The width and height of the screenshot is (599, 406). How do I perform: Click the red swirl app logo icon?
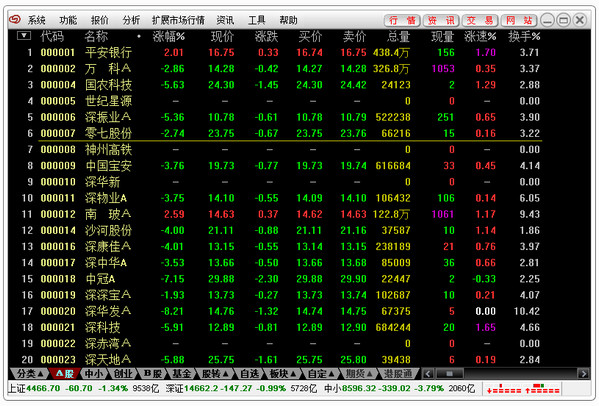pyautogui.click(x=15, y=19)
